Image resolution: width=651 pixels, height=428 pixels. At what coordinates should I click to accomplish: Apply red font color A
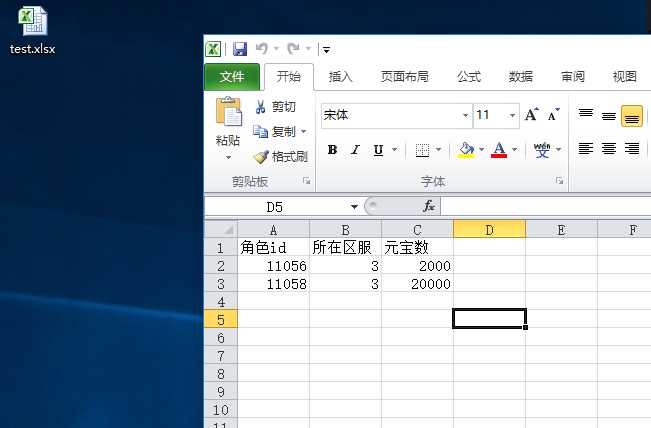point(499,150)
